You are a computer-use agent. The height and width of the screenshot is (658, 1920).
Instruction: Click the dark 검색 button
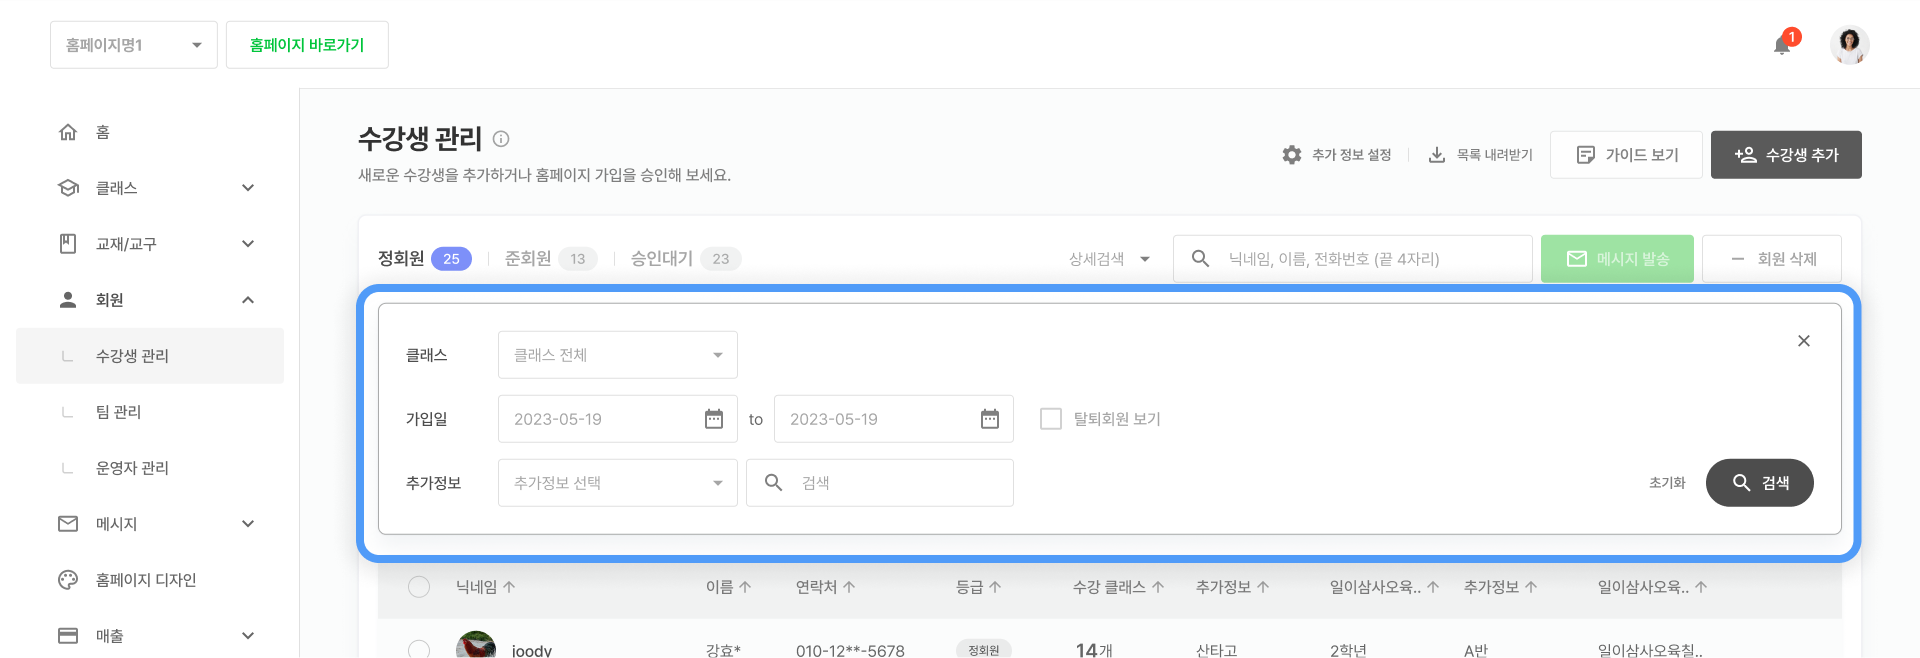tap(1759, 483)
